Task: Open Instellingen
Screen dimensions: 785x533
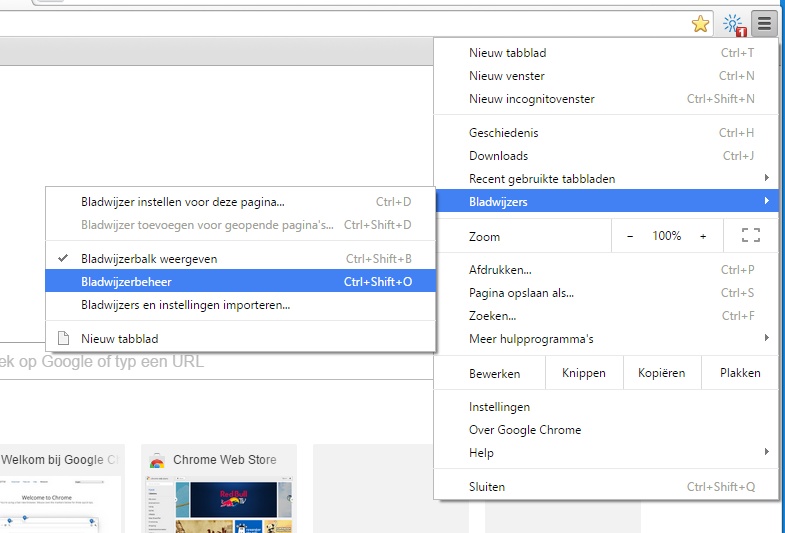Action: click(606, 407)
